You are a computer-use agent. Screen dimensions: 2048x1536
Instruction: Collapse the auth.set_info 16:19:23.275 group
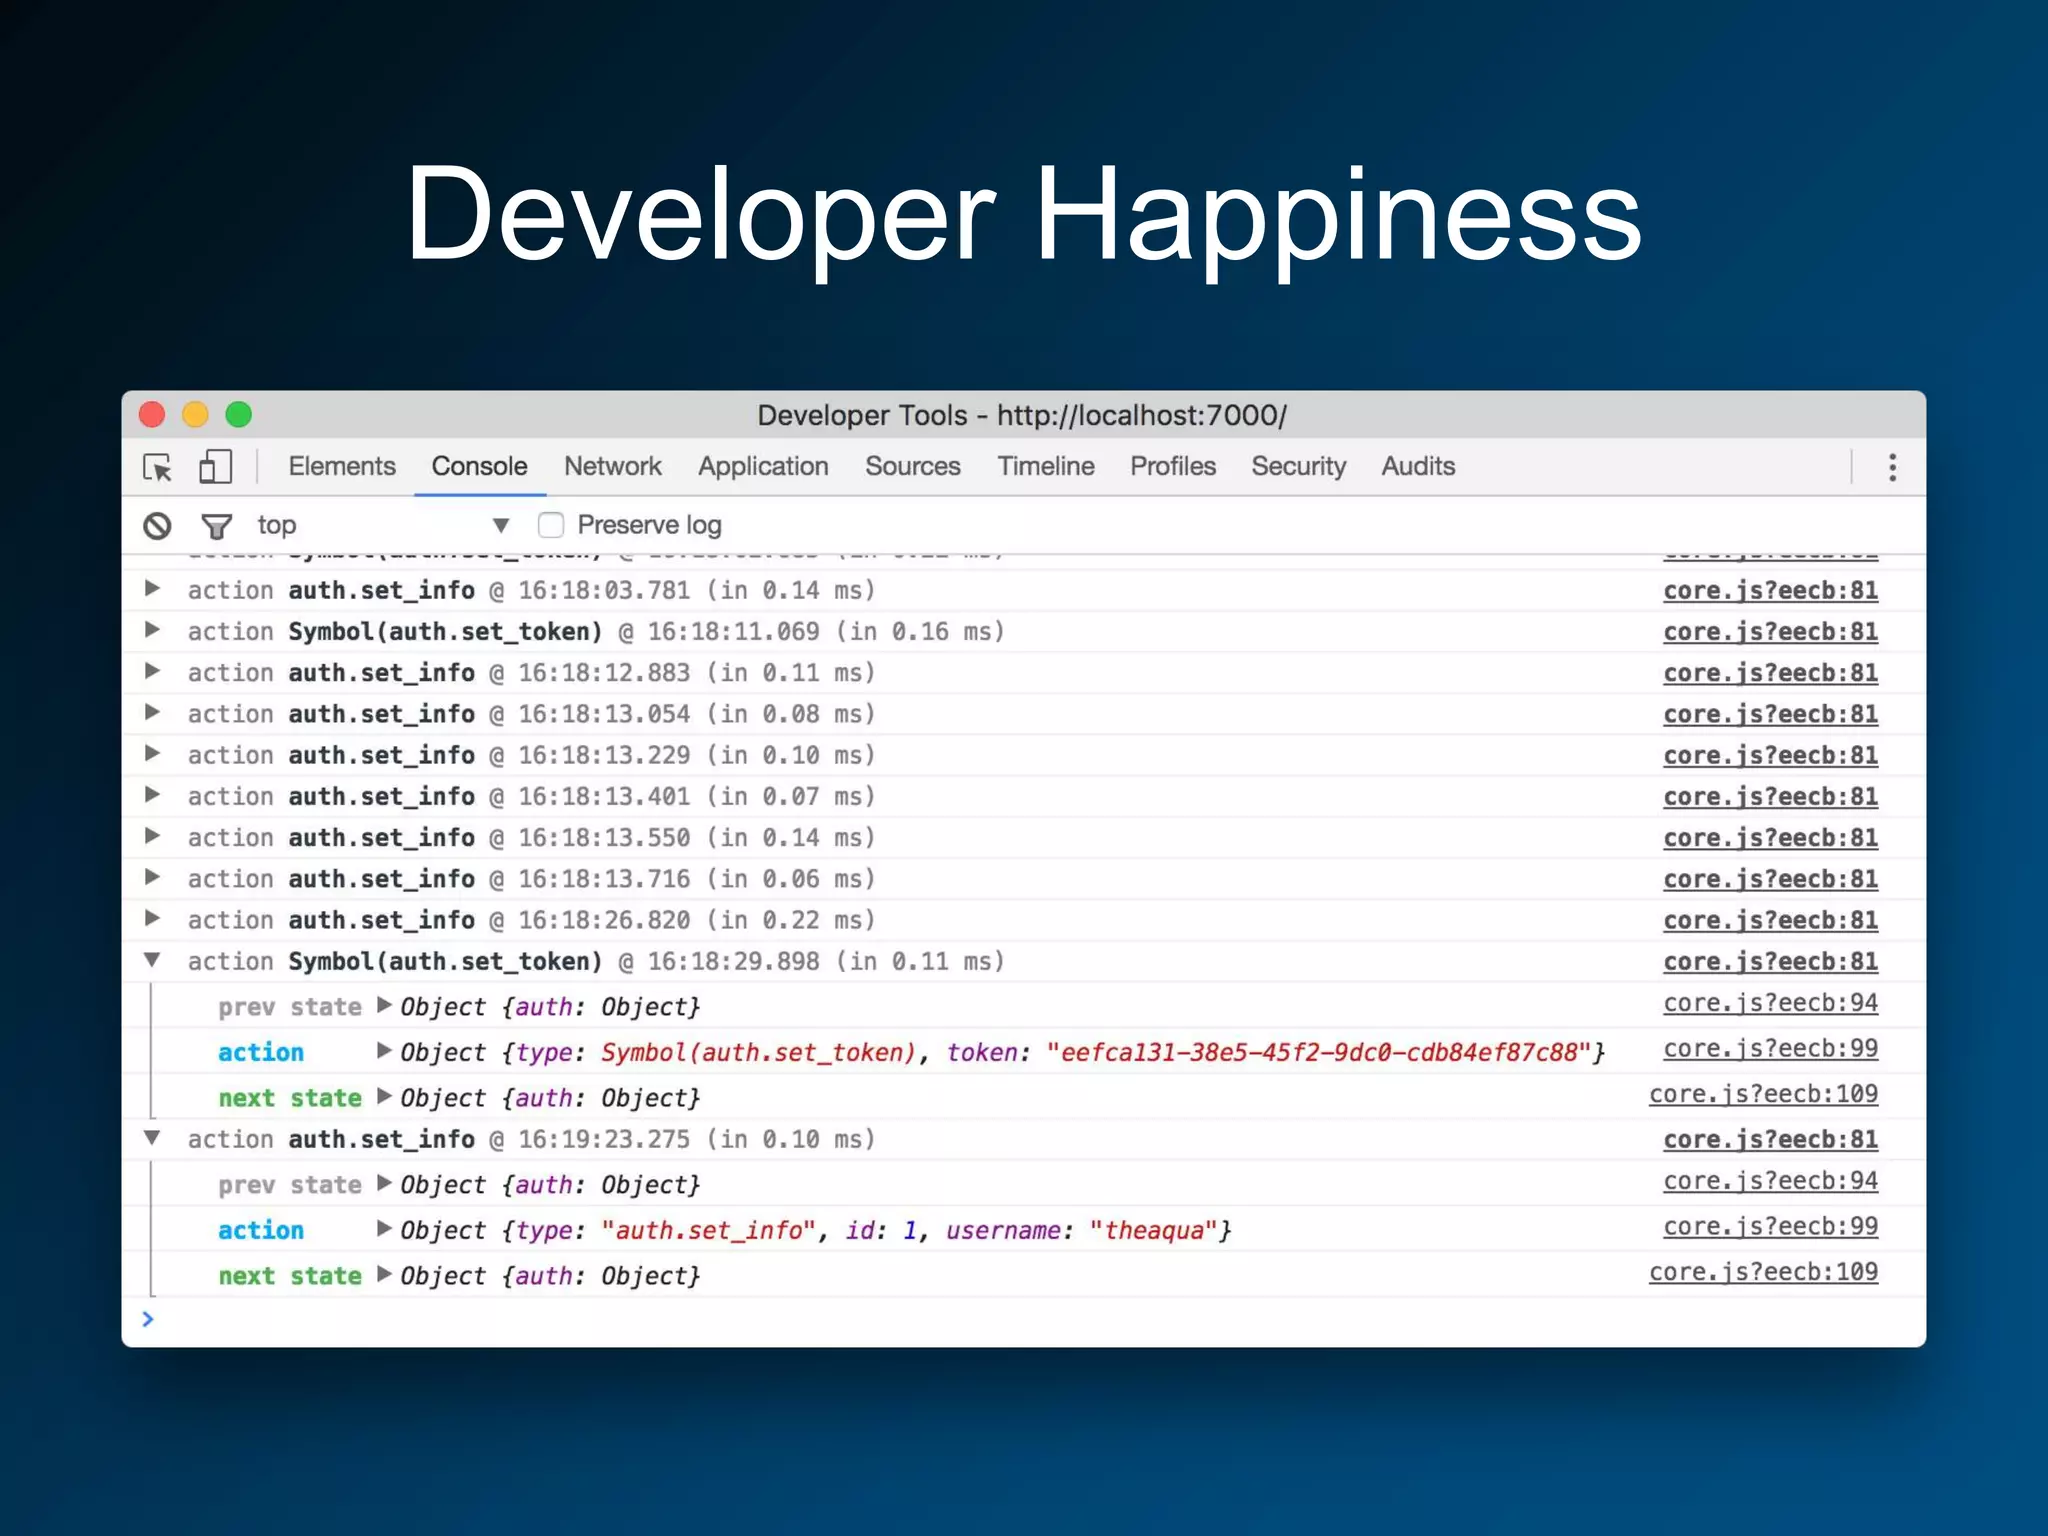coord(152,1137)
